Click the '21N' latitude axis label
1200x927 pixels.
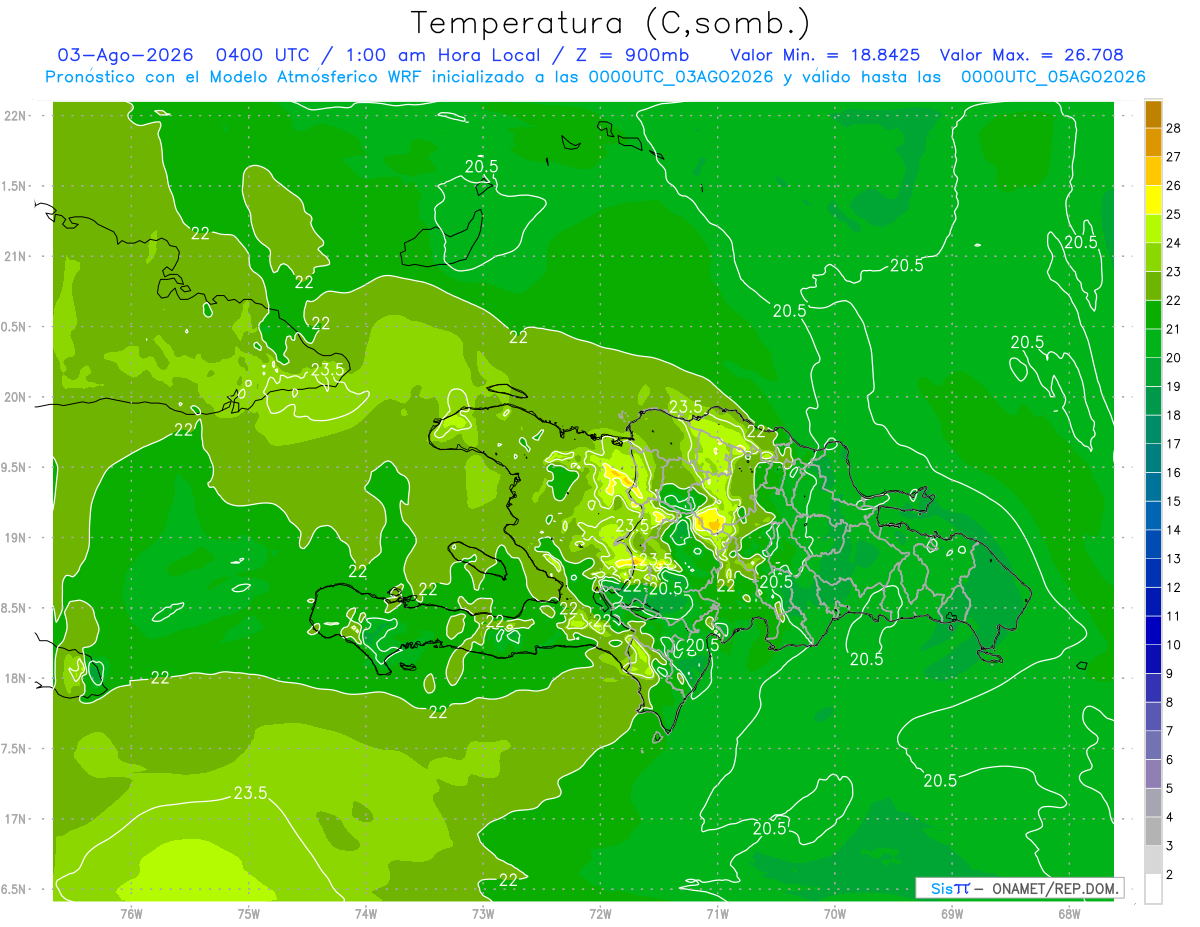[15, 256]
